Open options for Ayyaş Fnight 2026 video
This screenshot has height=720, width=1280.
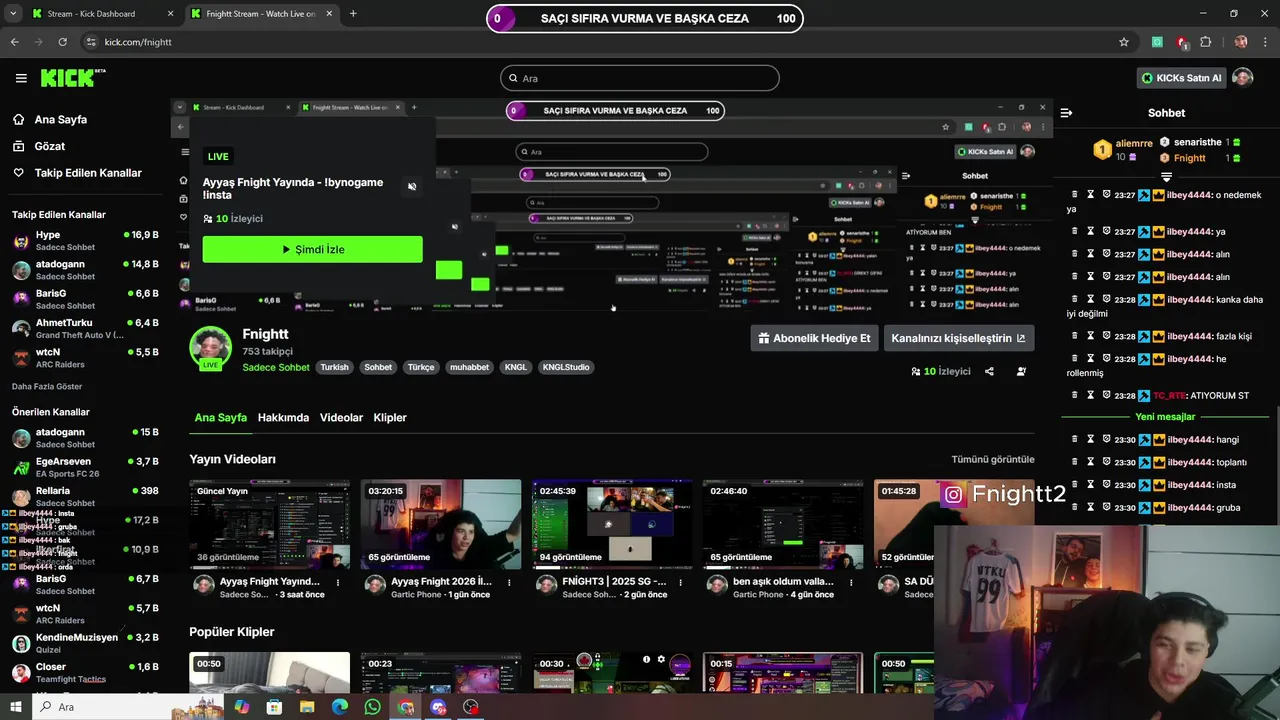coord(509,582)
